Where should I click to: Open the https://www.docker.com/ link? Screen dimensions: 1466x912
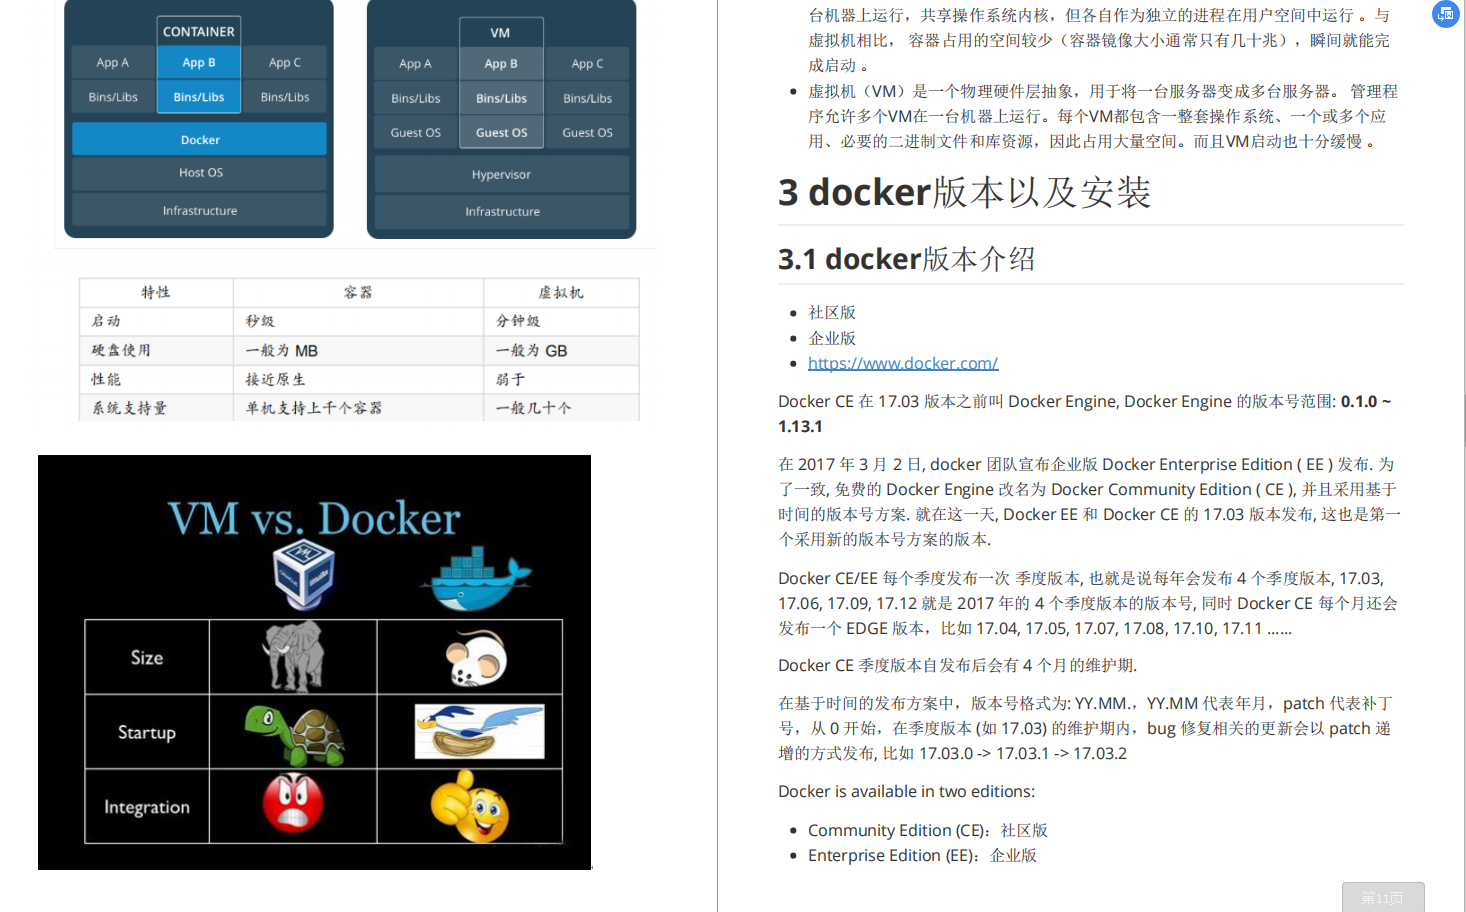(x=903, y=363)
